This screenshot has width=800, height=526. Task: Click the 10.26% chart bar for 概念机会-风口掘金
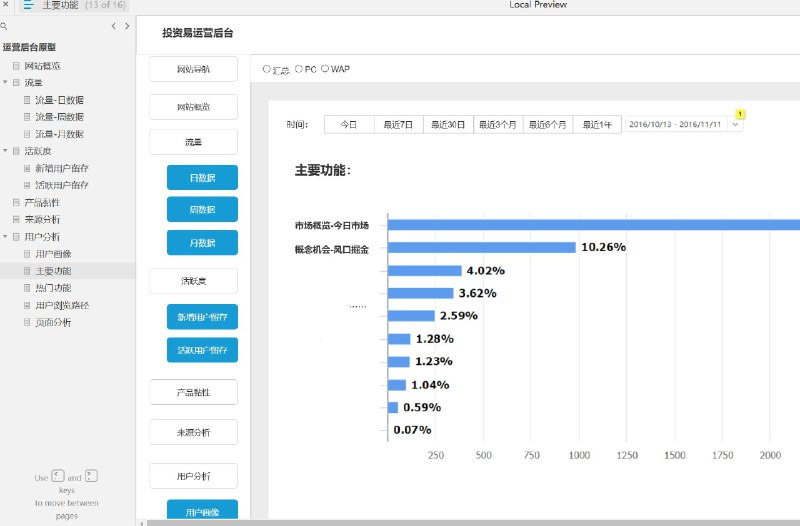482,247
